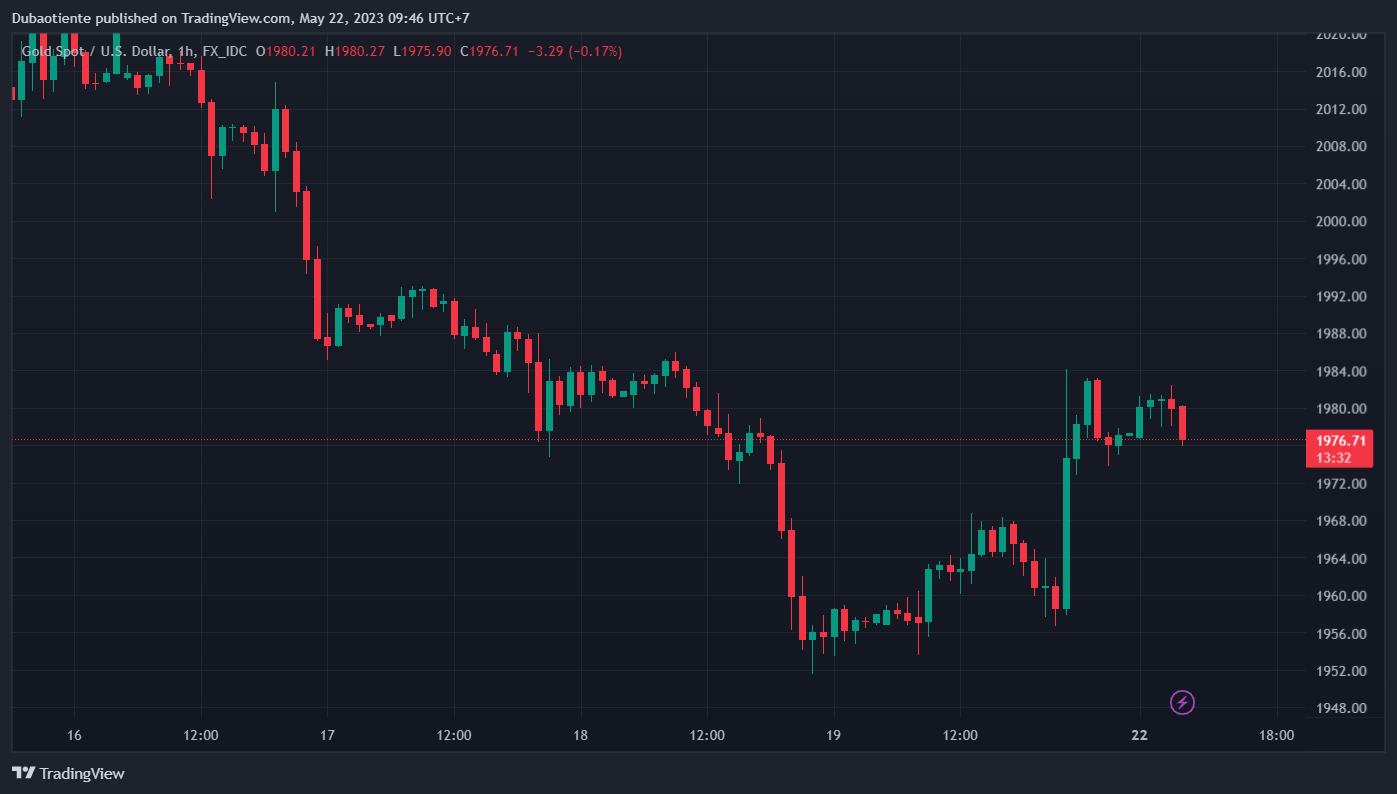Click the 13:32 candle countdown timer
The height and width of the screenshot is (794, 1397).
click(x=1334, y=458)
